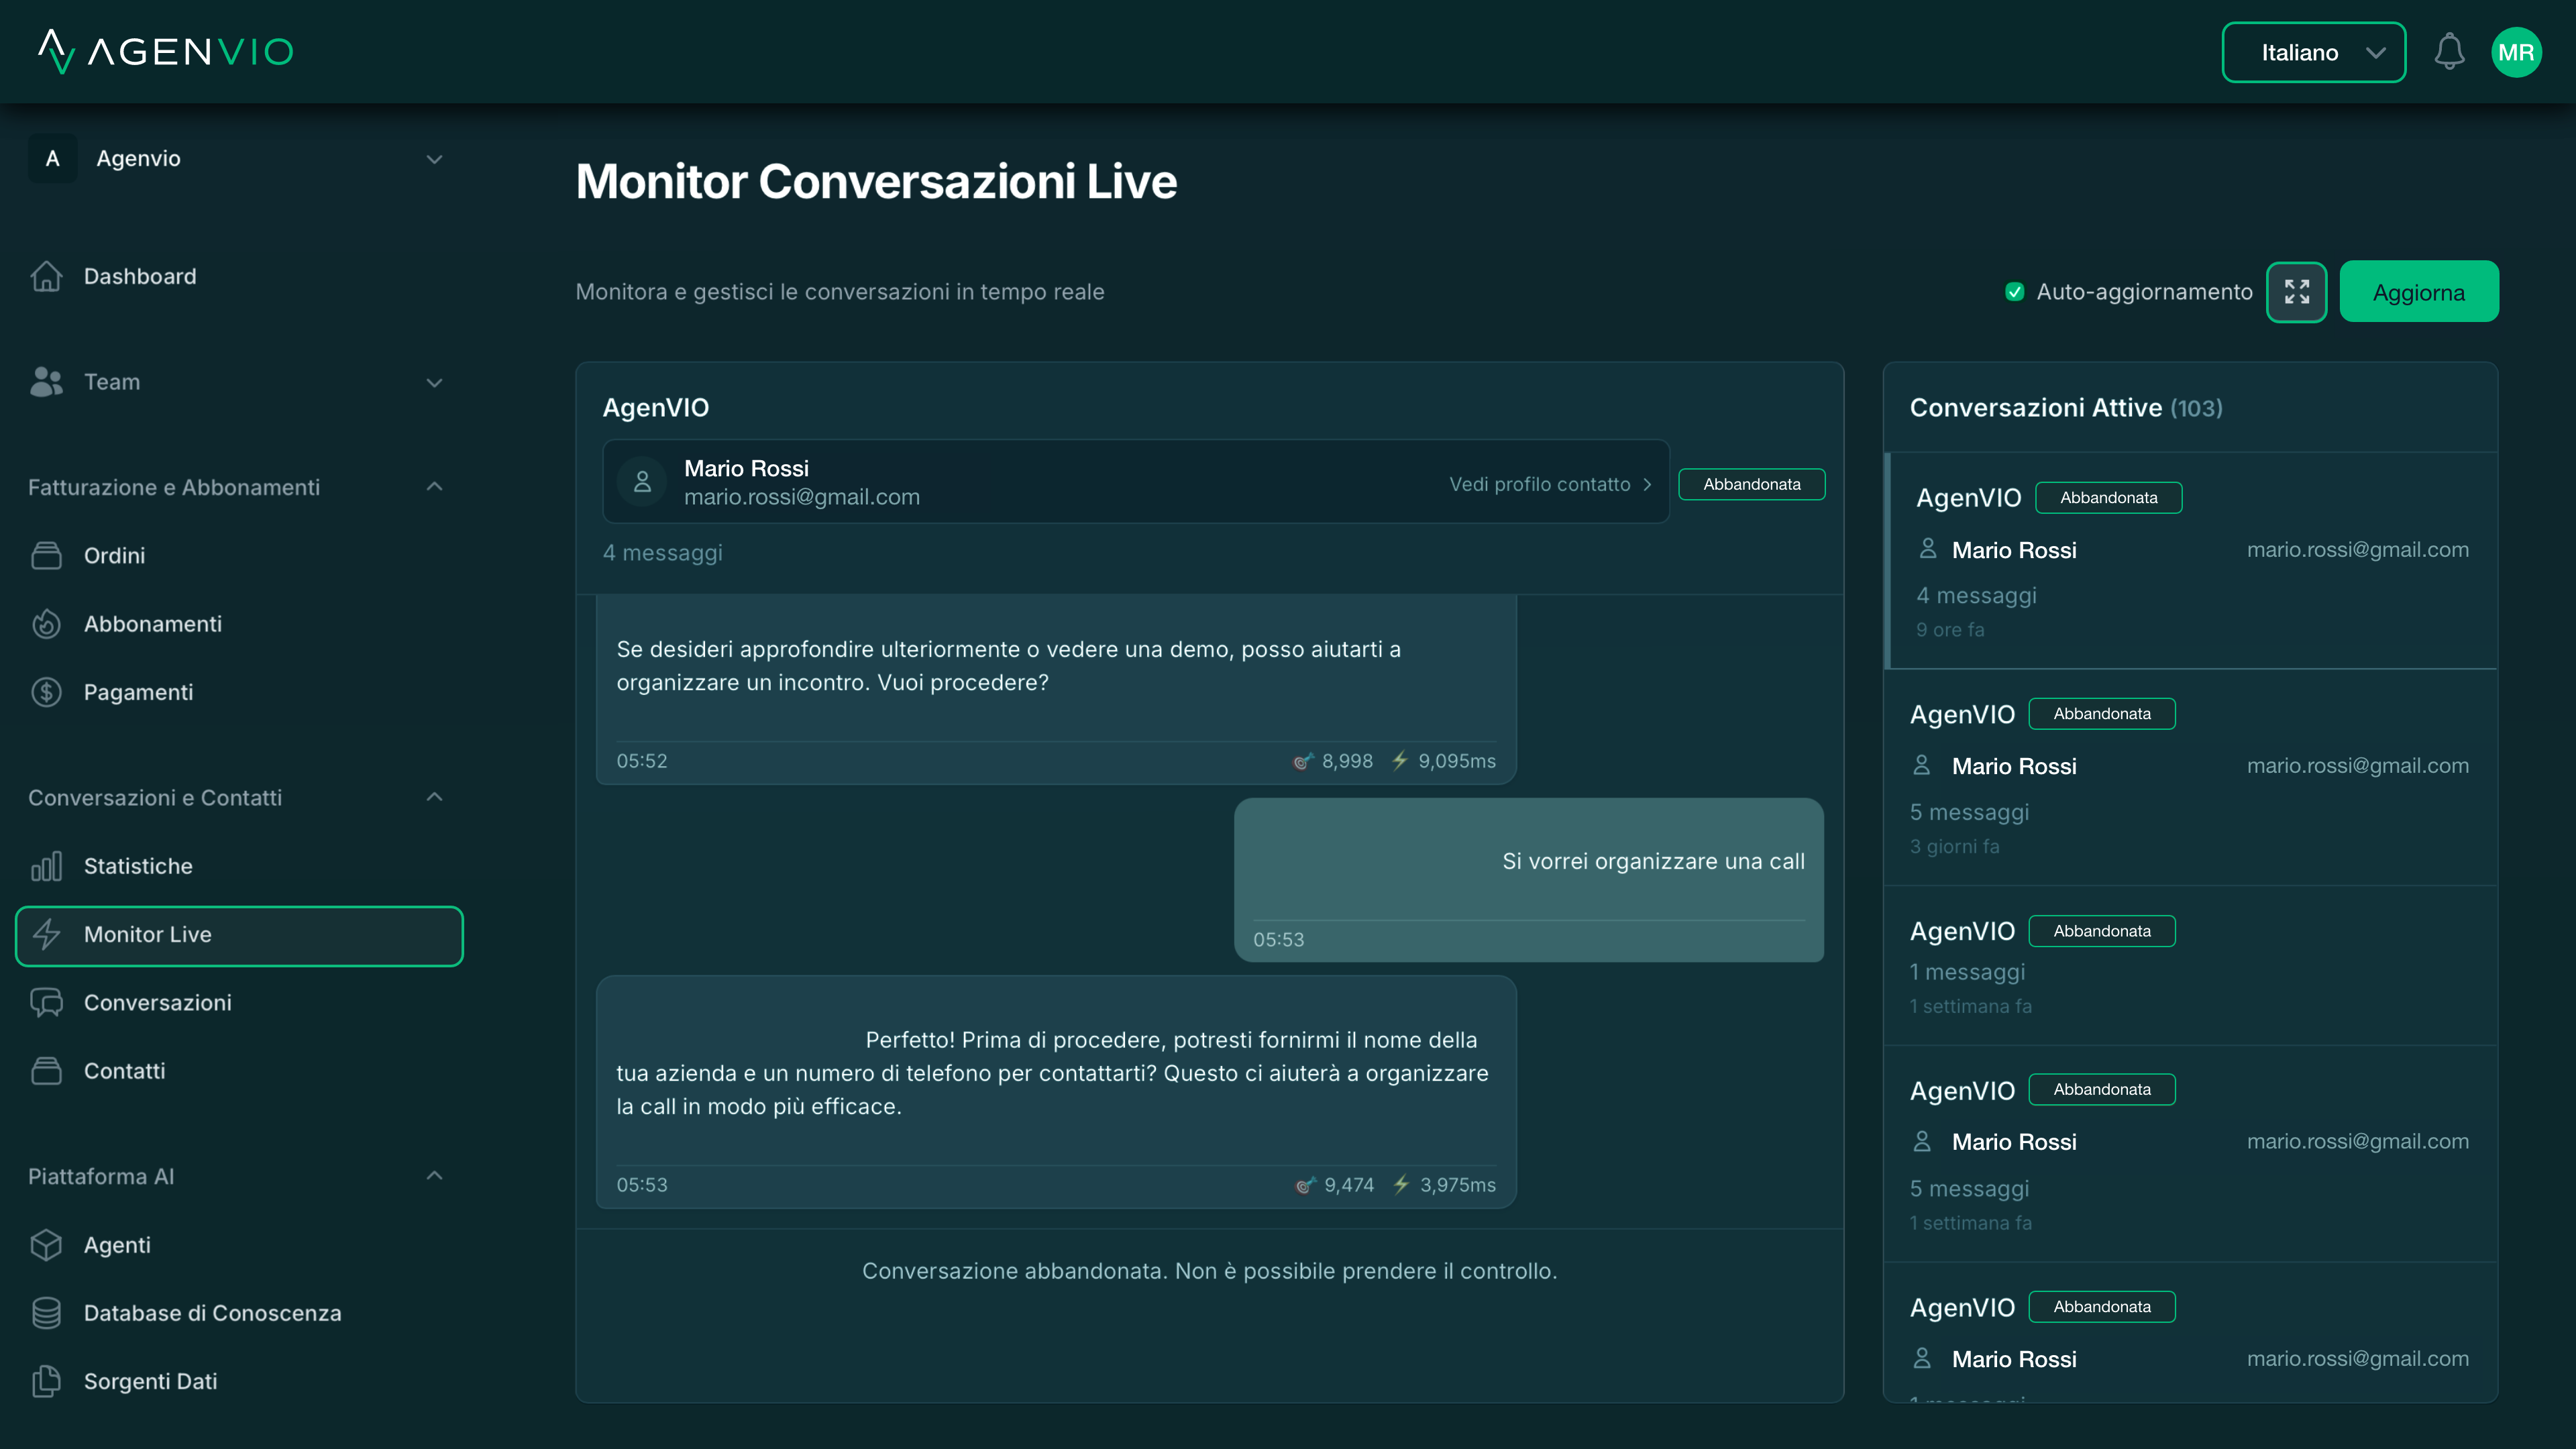Open the Italiano language dropdown
Image resolution: width=2576 pixels, height=1449 pixels.
coord(2313,52)
